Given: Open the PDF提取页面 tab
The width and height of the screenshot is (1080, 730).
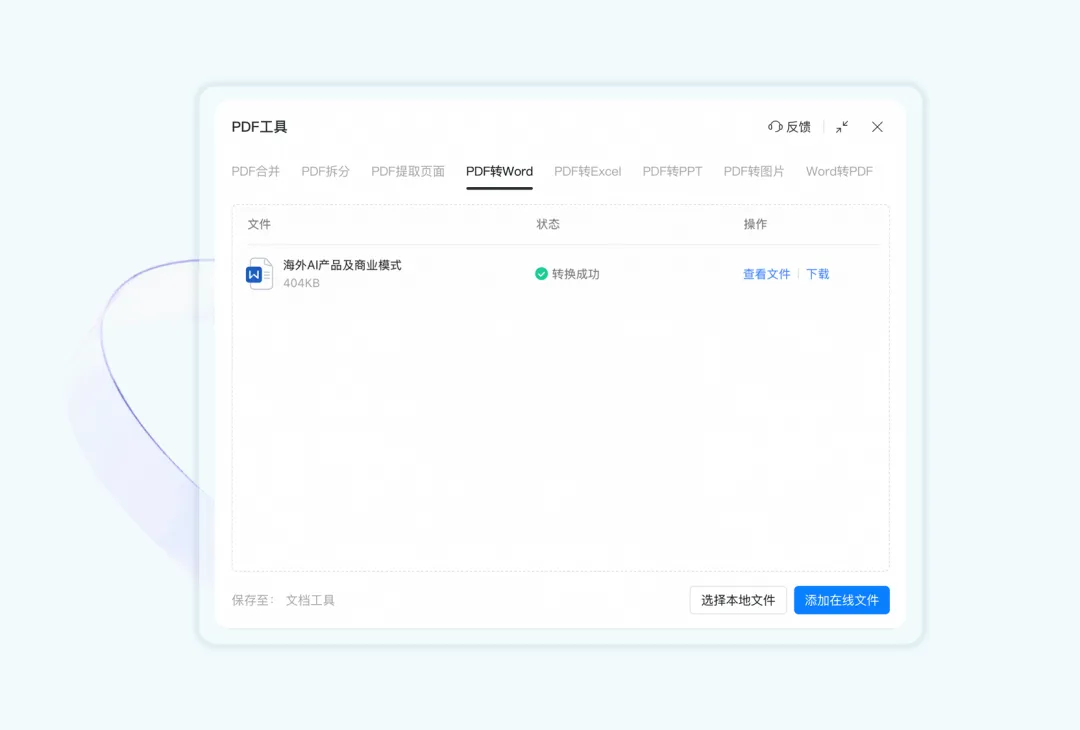Looking at the screenshot, I should 408,171.
